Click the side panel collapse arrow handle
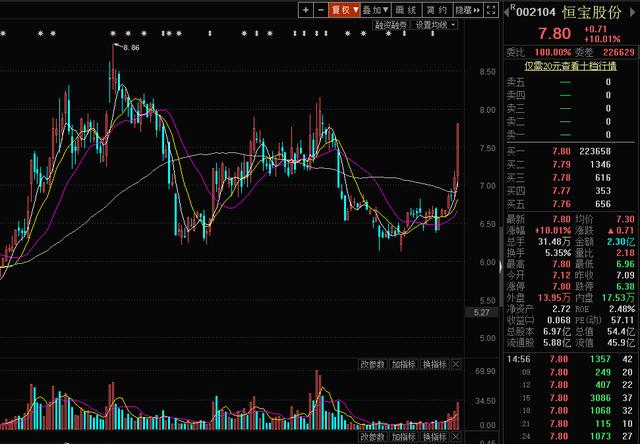Viewport: 640px width, 444px height. click(502, 267)
